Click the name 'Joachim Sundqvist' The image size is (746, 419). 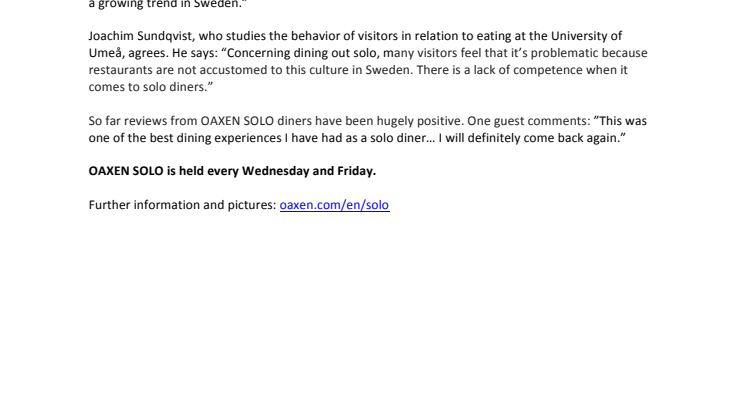140,36
